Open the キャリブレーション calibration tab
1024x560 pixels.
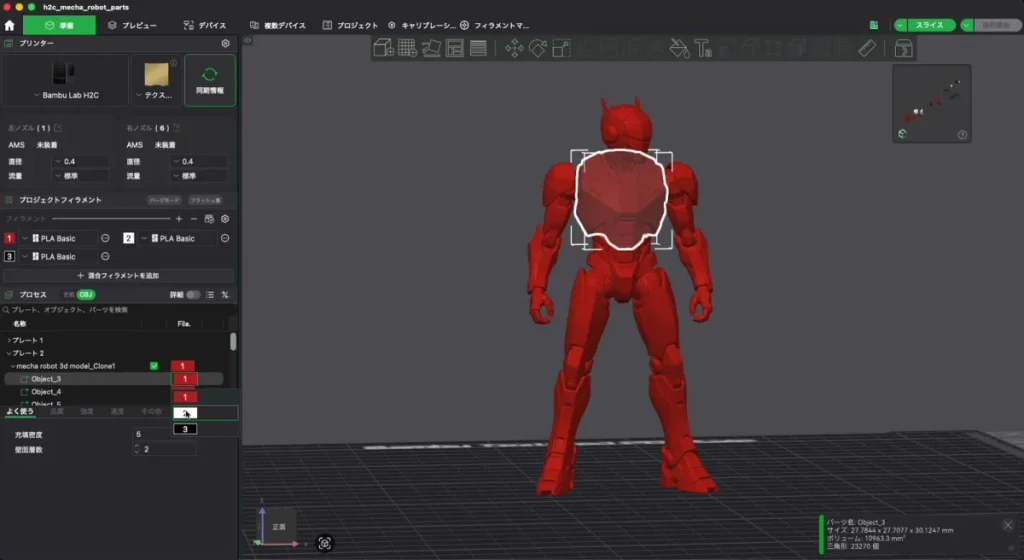(423, 25)
